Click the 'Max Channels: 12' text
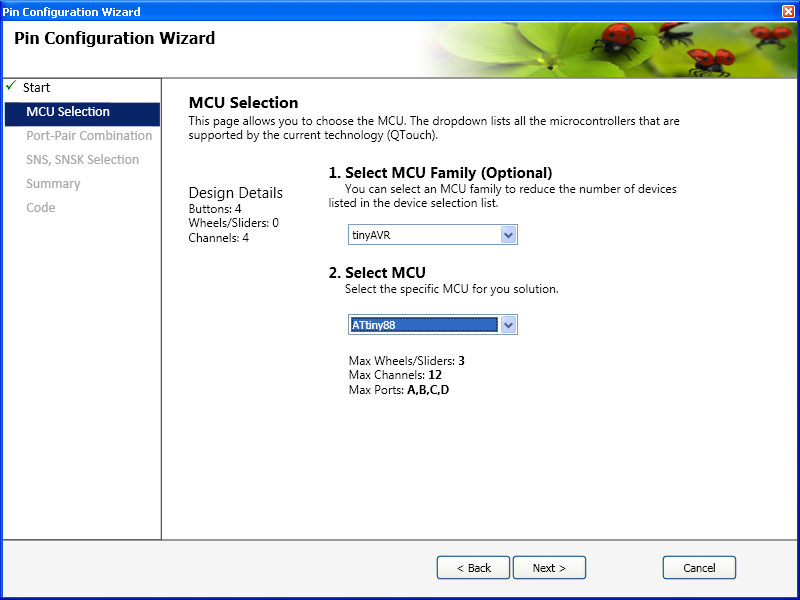800x600 pixels. (395, 375)
